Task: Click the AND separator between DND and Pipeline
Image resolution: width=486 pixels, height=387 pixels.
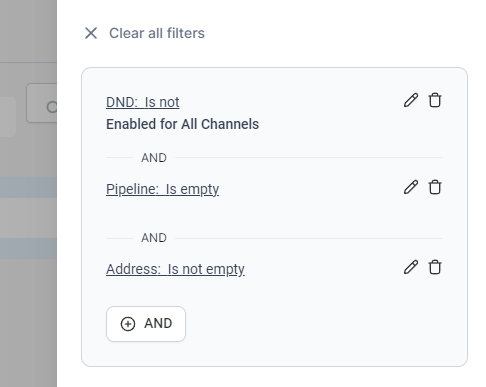Action: coord(154,158)
